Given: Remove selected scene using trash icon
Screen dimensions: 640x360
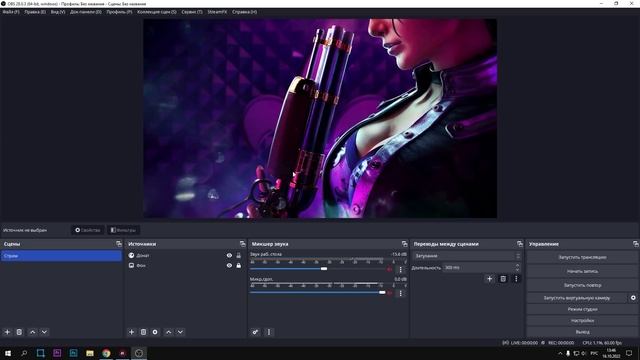Looking at the screenshot, I should point(19,332).
